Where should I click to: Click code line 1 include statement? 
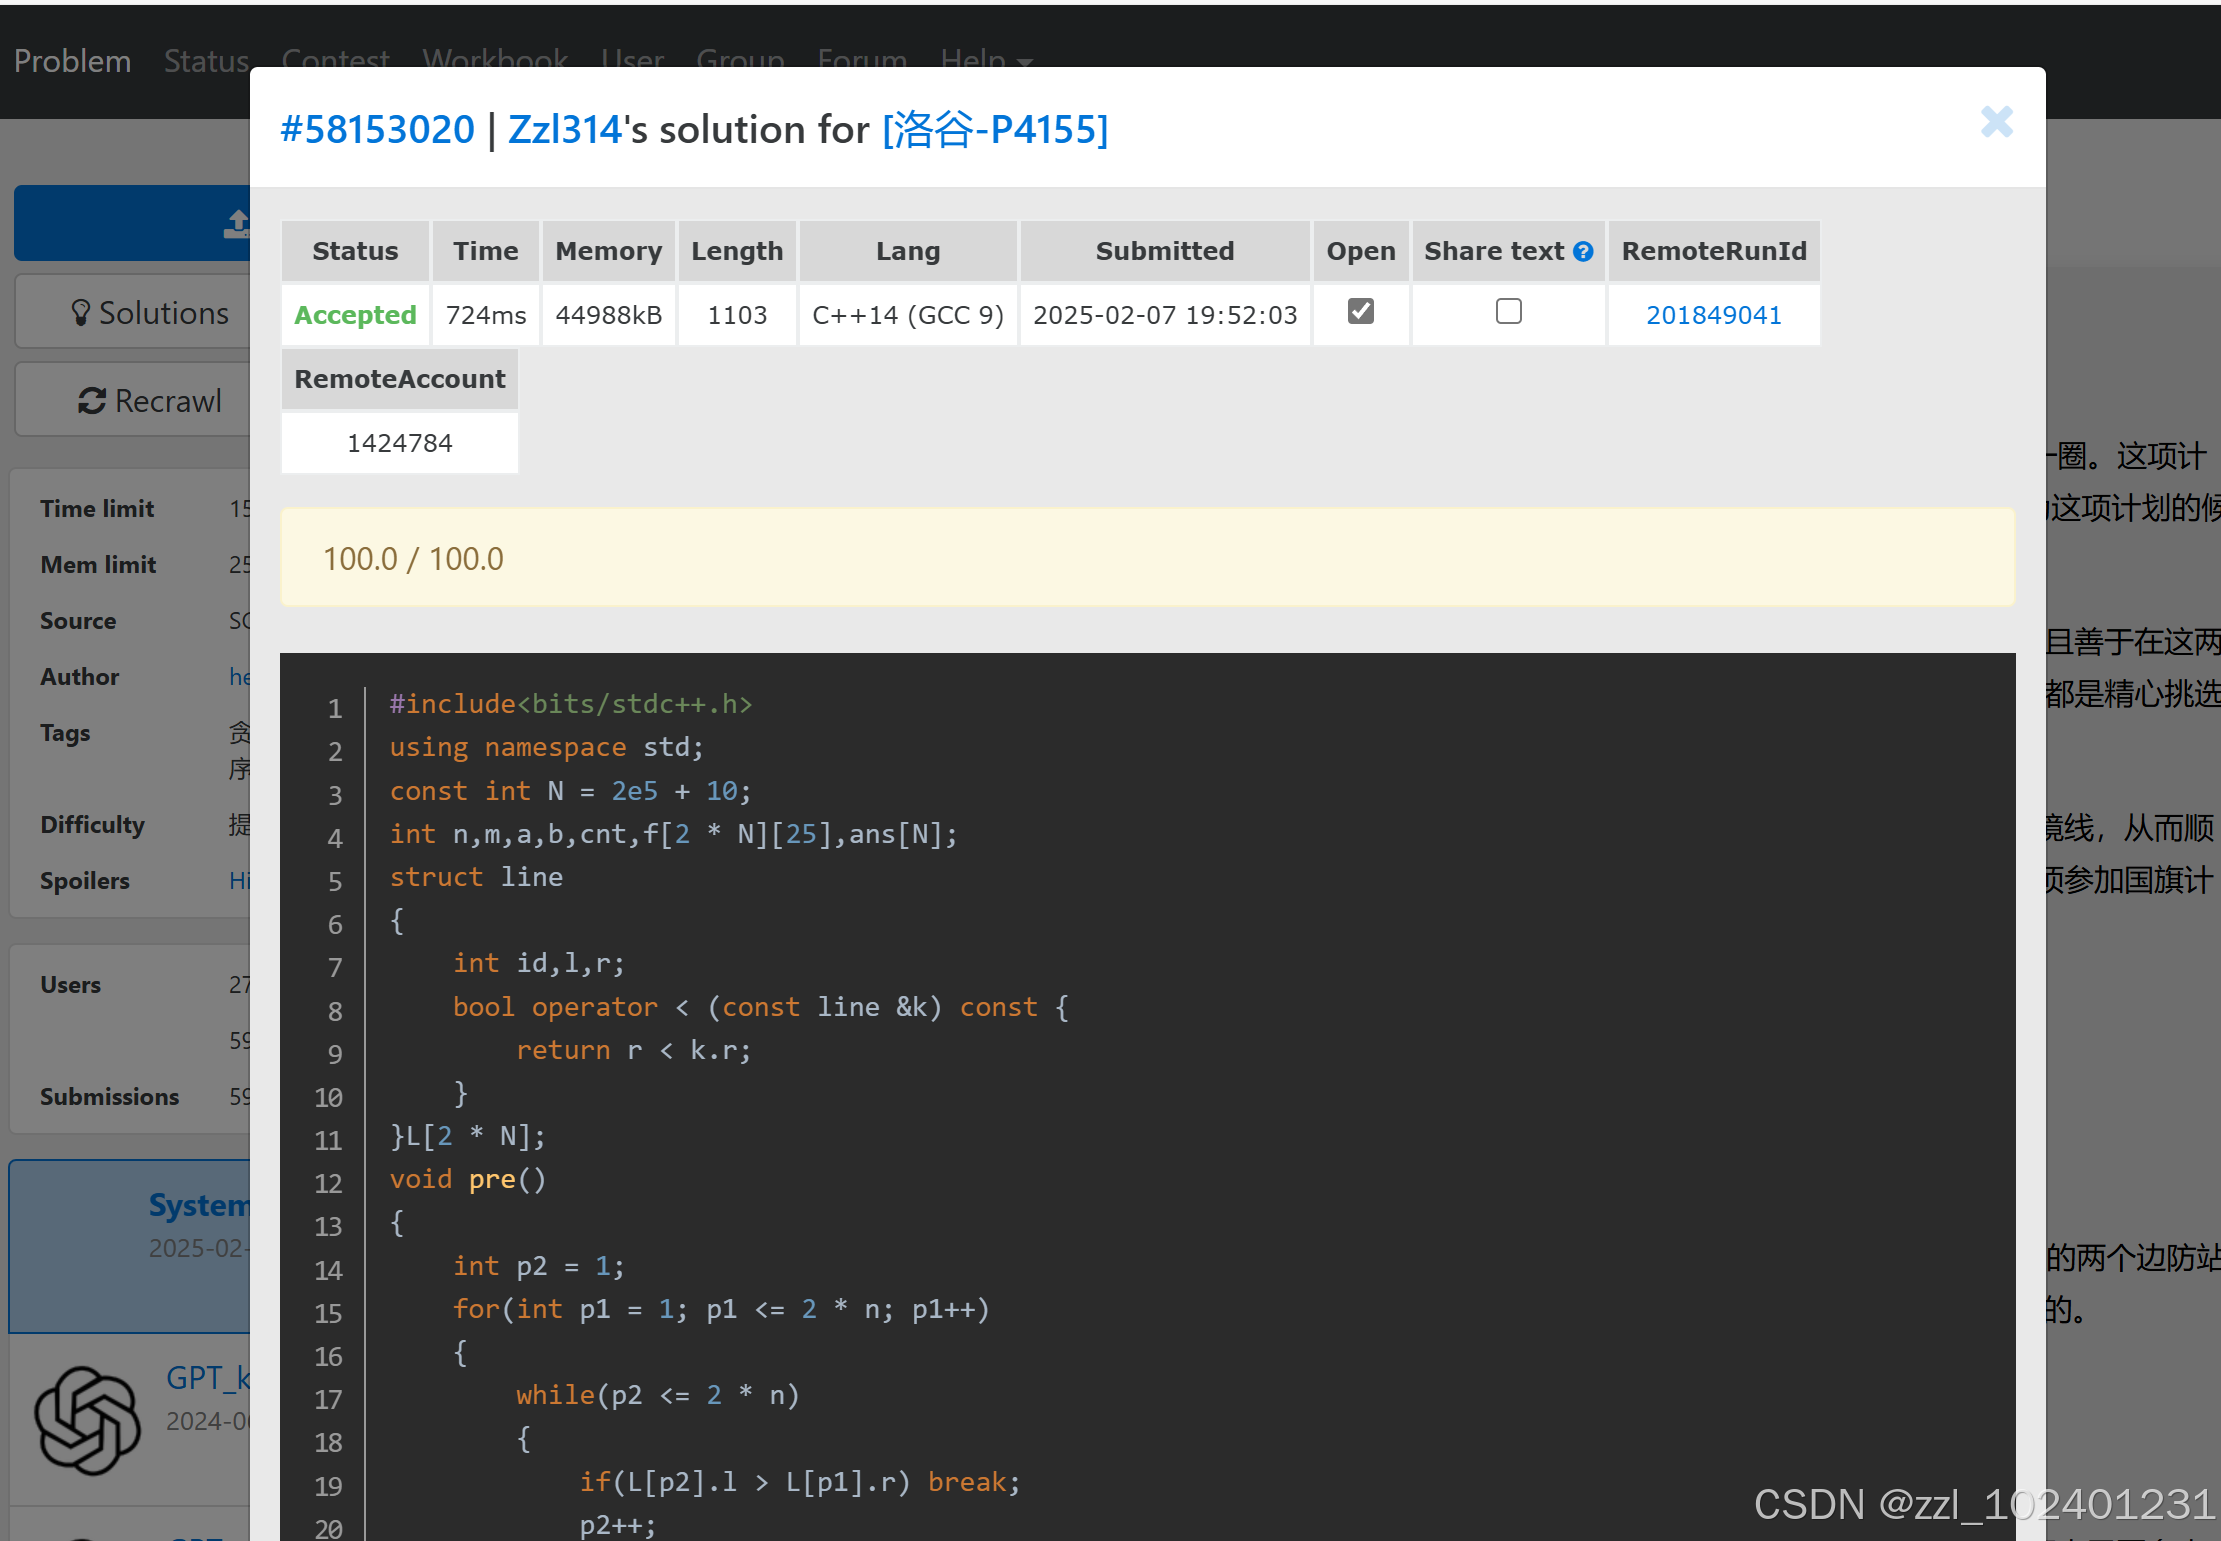pyautogui.click(x=570, y=704)
